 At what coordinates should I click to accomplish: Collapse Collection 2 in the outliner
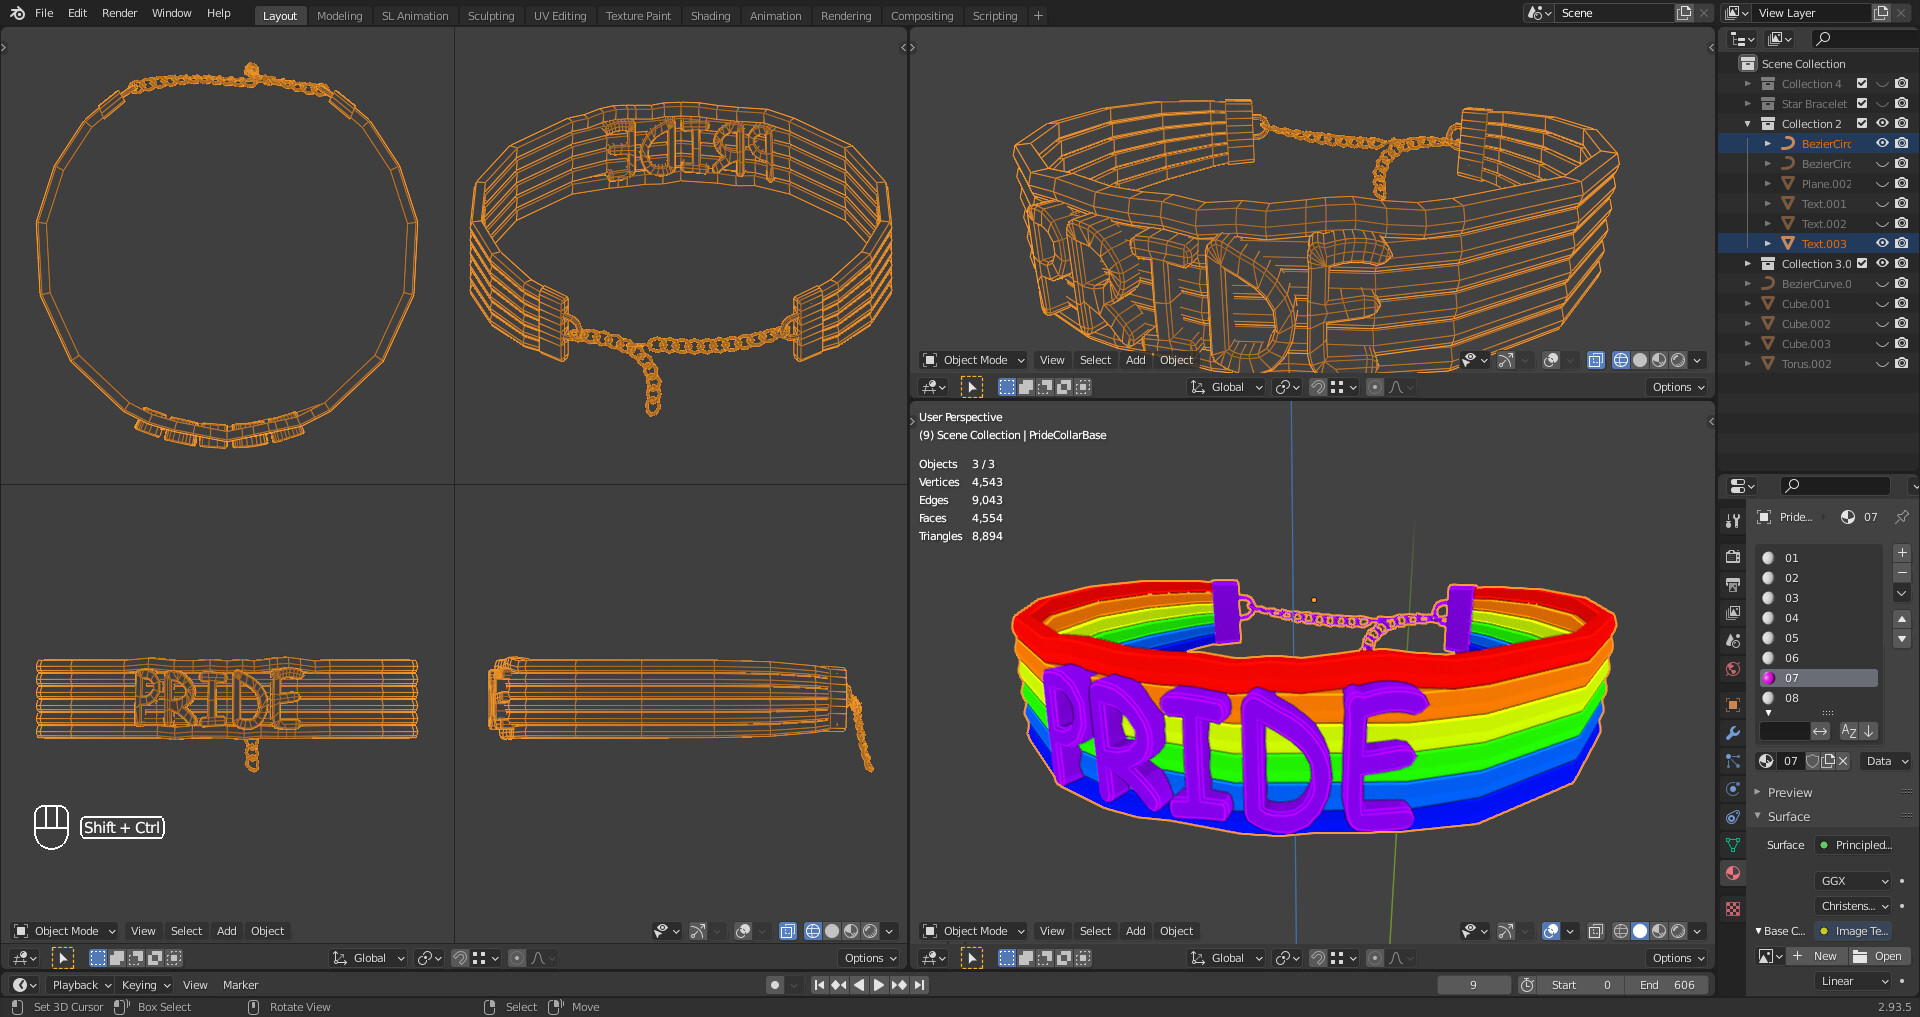(1748, 123)
